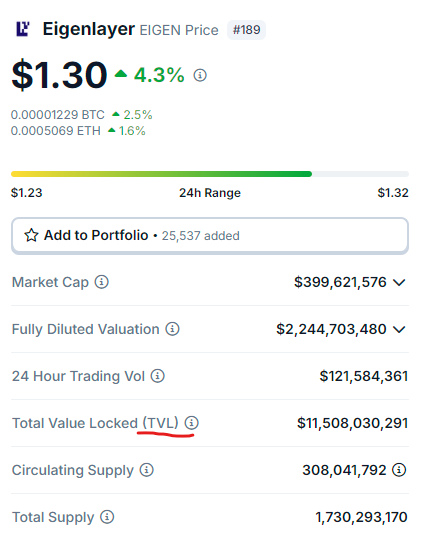
Task: Open the Total Supply info icon
Action: pos(107,517)
